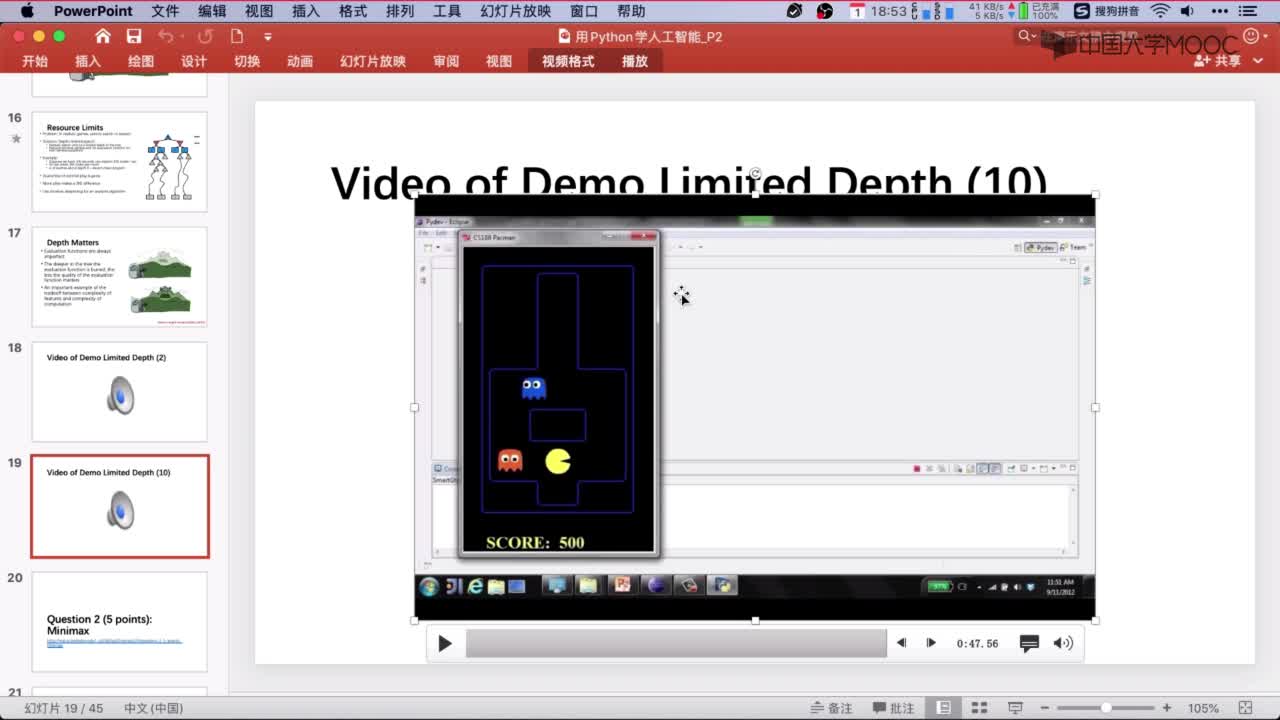Open the 开始 ribbon tab

(35, 61)
